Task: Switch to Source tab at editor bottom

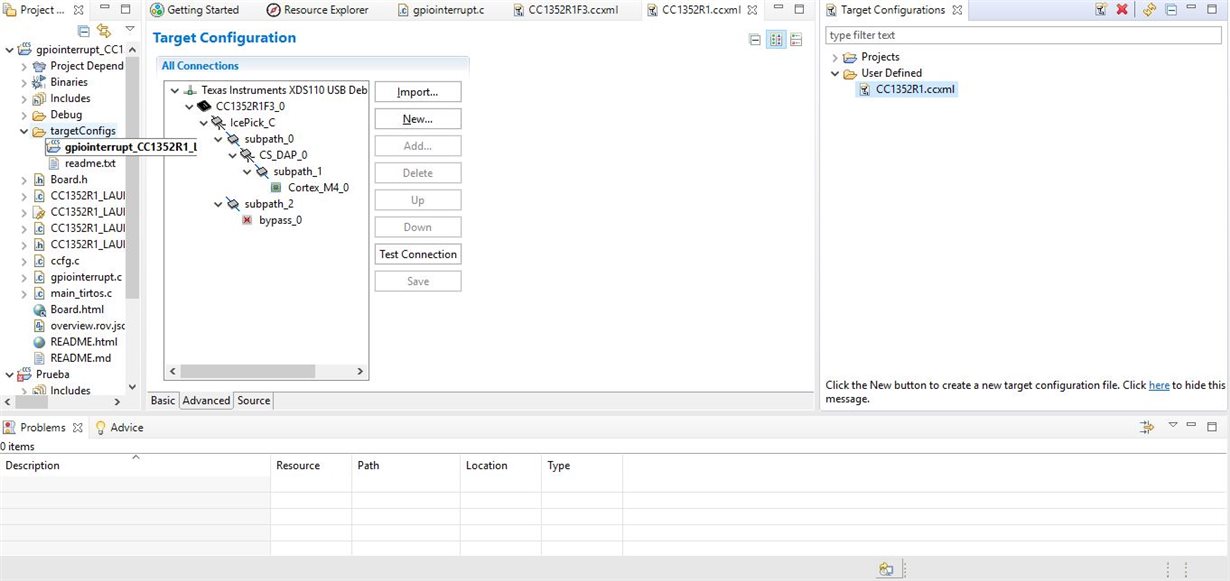Action: 254,400
